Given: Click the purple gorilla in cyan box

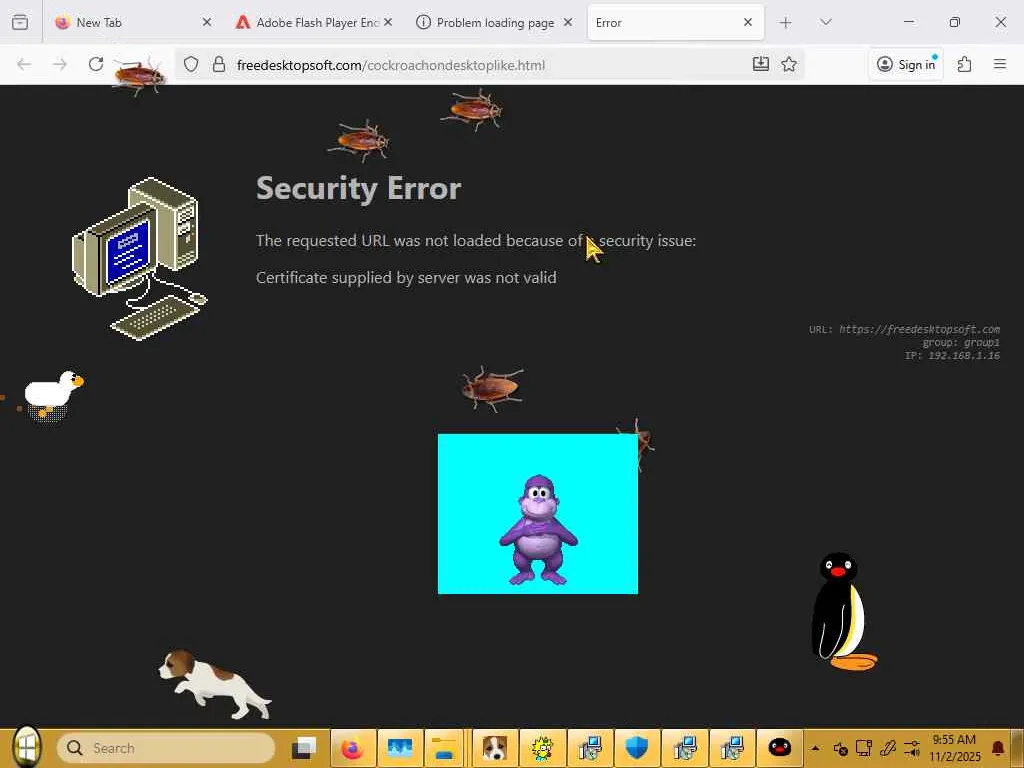Looking at the screenshot, I should click(x=538, y=530).
